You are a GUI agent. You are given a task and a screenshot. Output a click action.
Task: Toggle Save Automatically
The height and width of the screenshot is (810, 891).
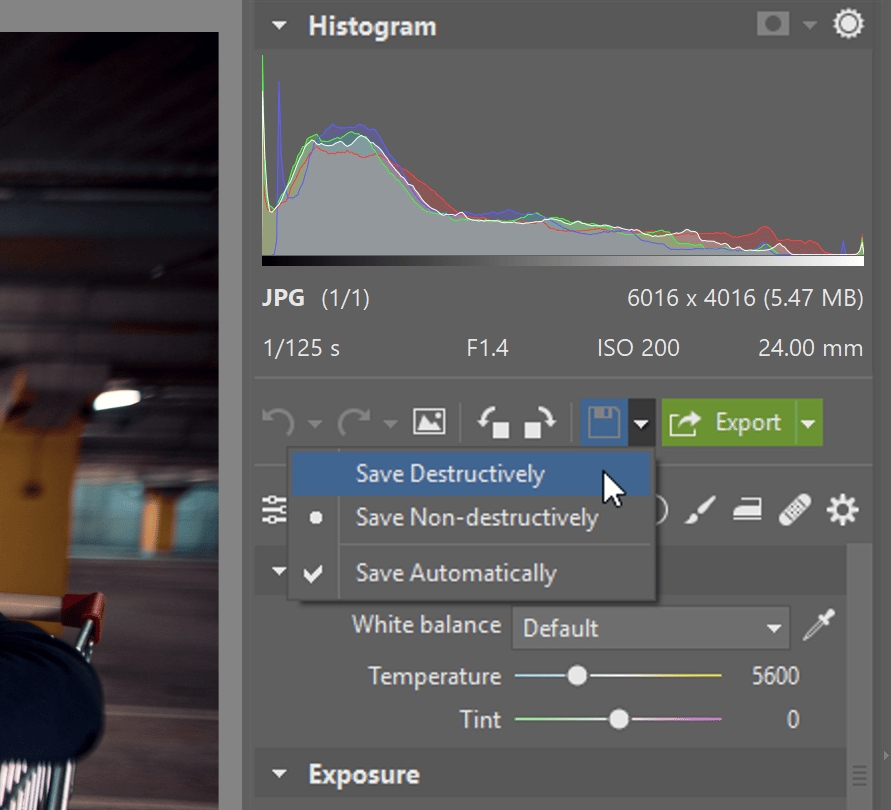coord(471,573)
